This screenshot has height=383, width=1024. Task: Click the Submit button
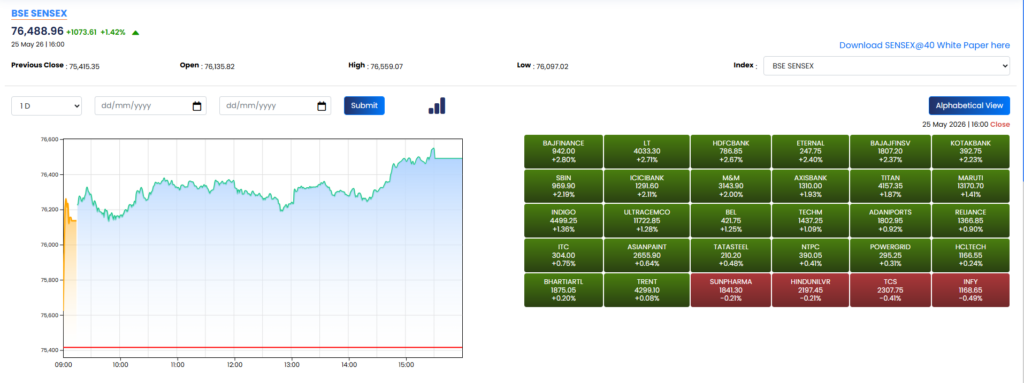(364, 106)
